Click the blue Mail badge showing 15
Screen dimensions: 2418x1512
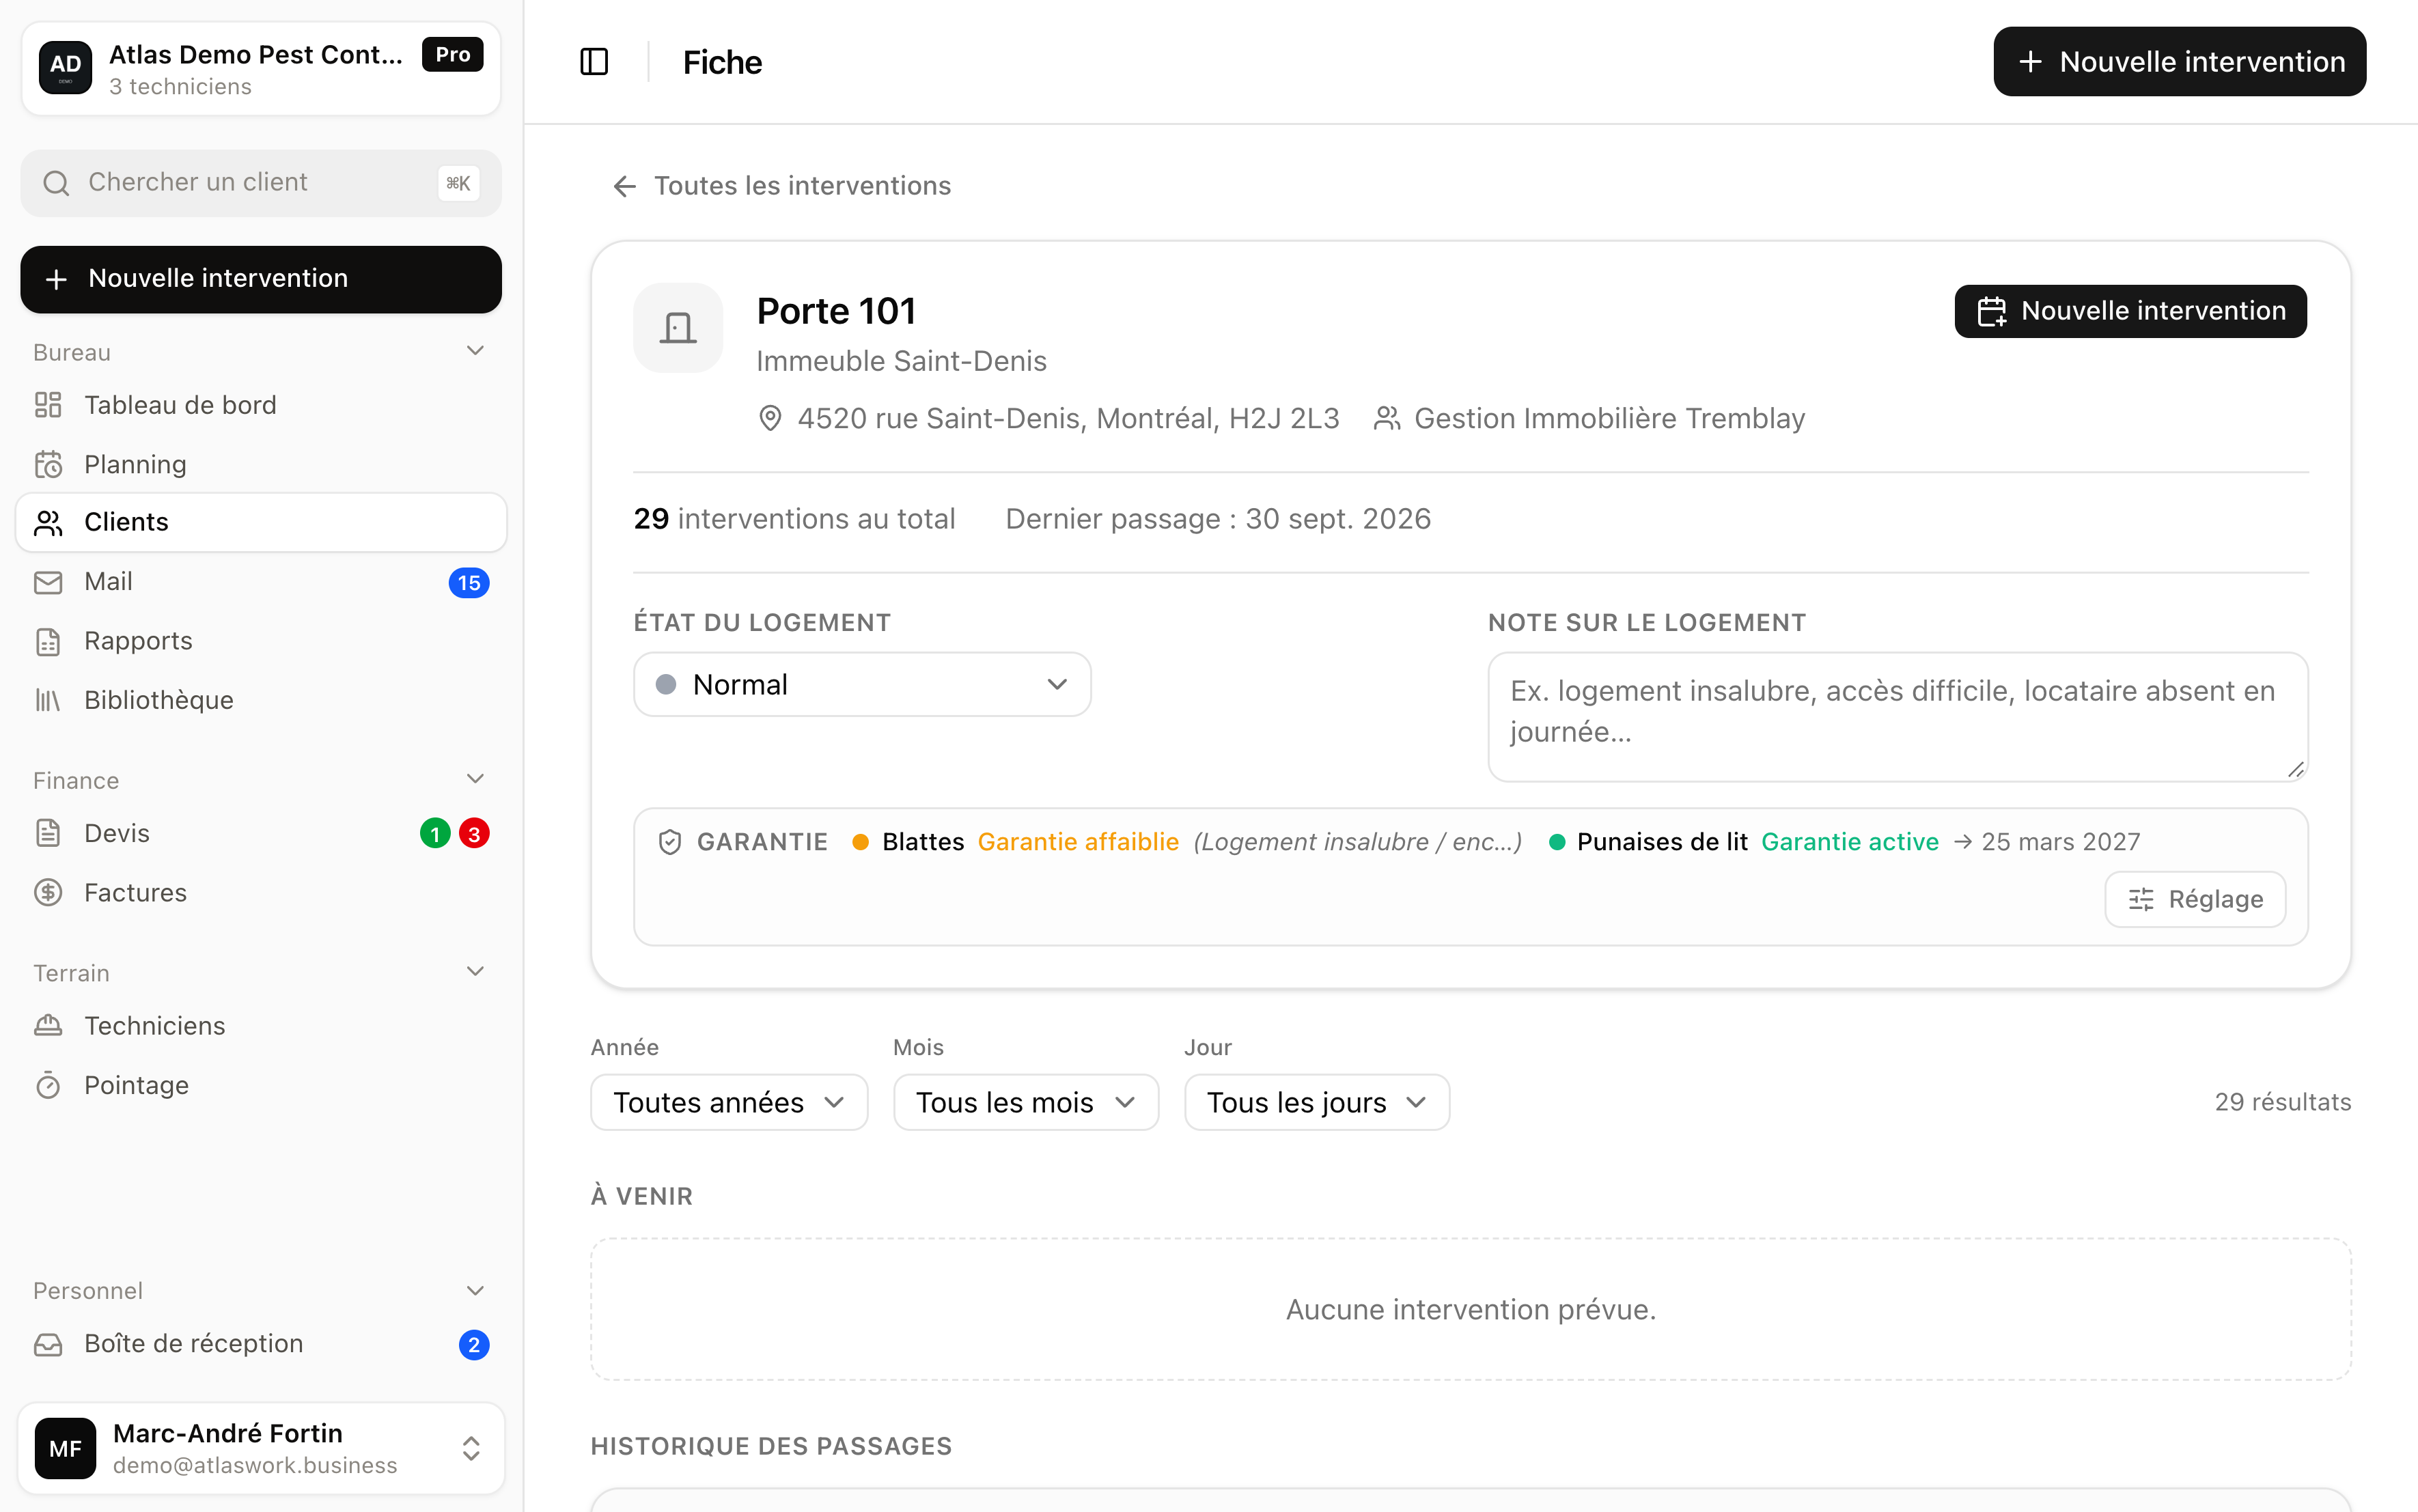click(469, 582)
